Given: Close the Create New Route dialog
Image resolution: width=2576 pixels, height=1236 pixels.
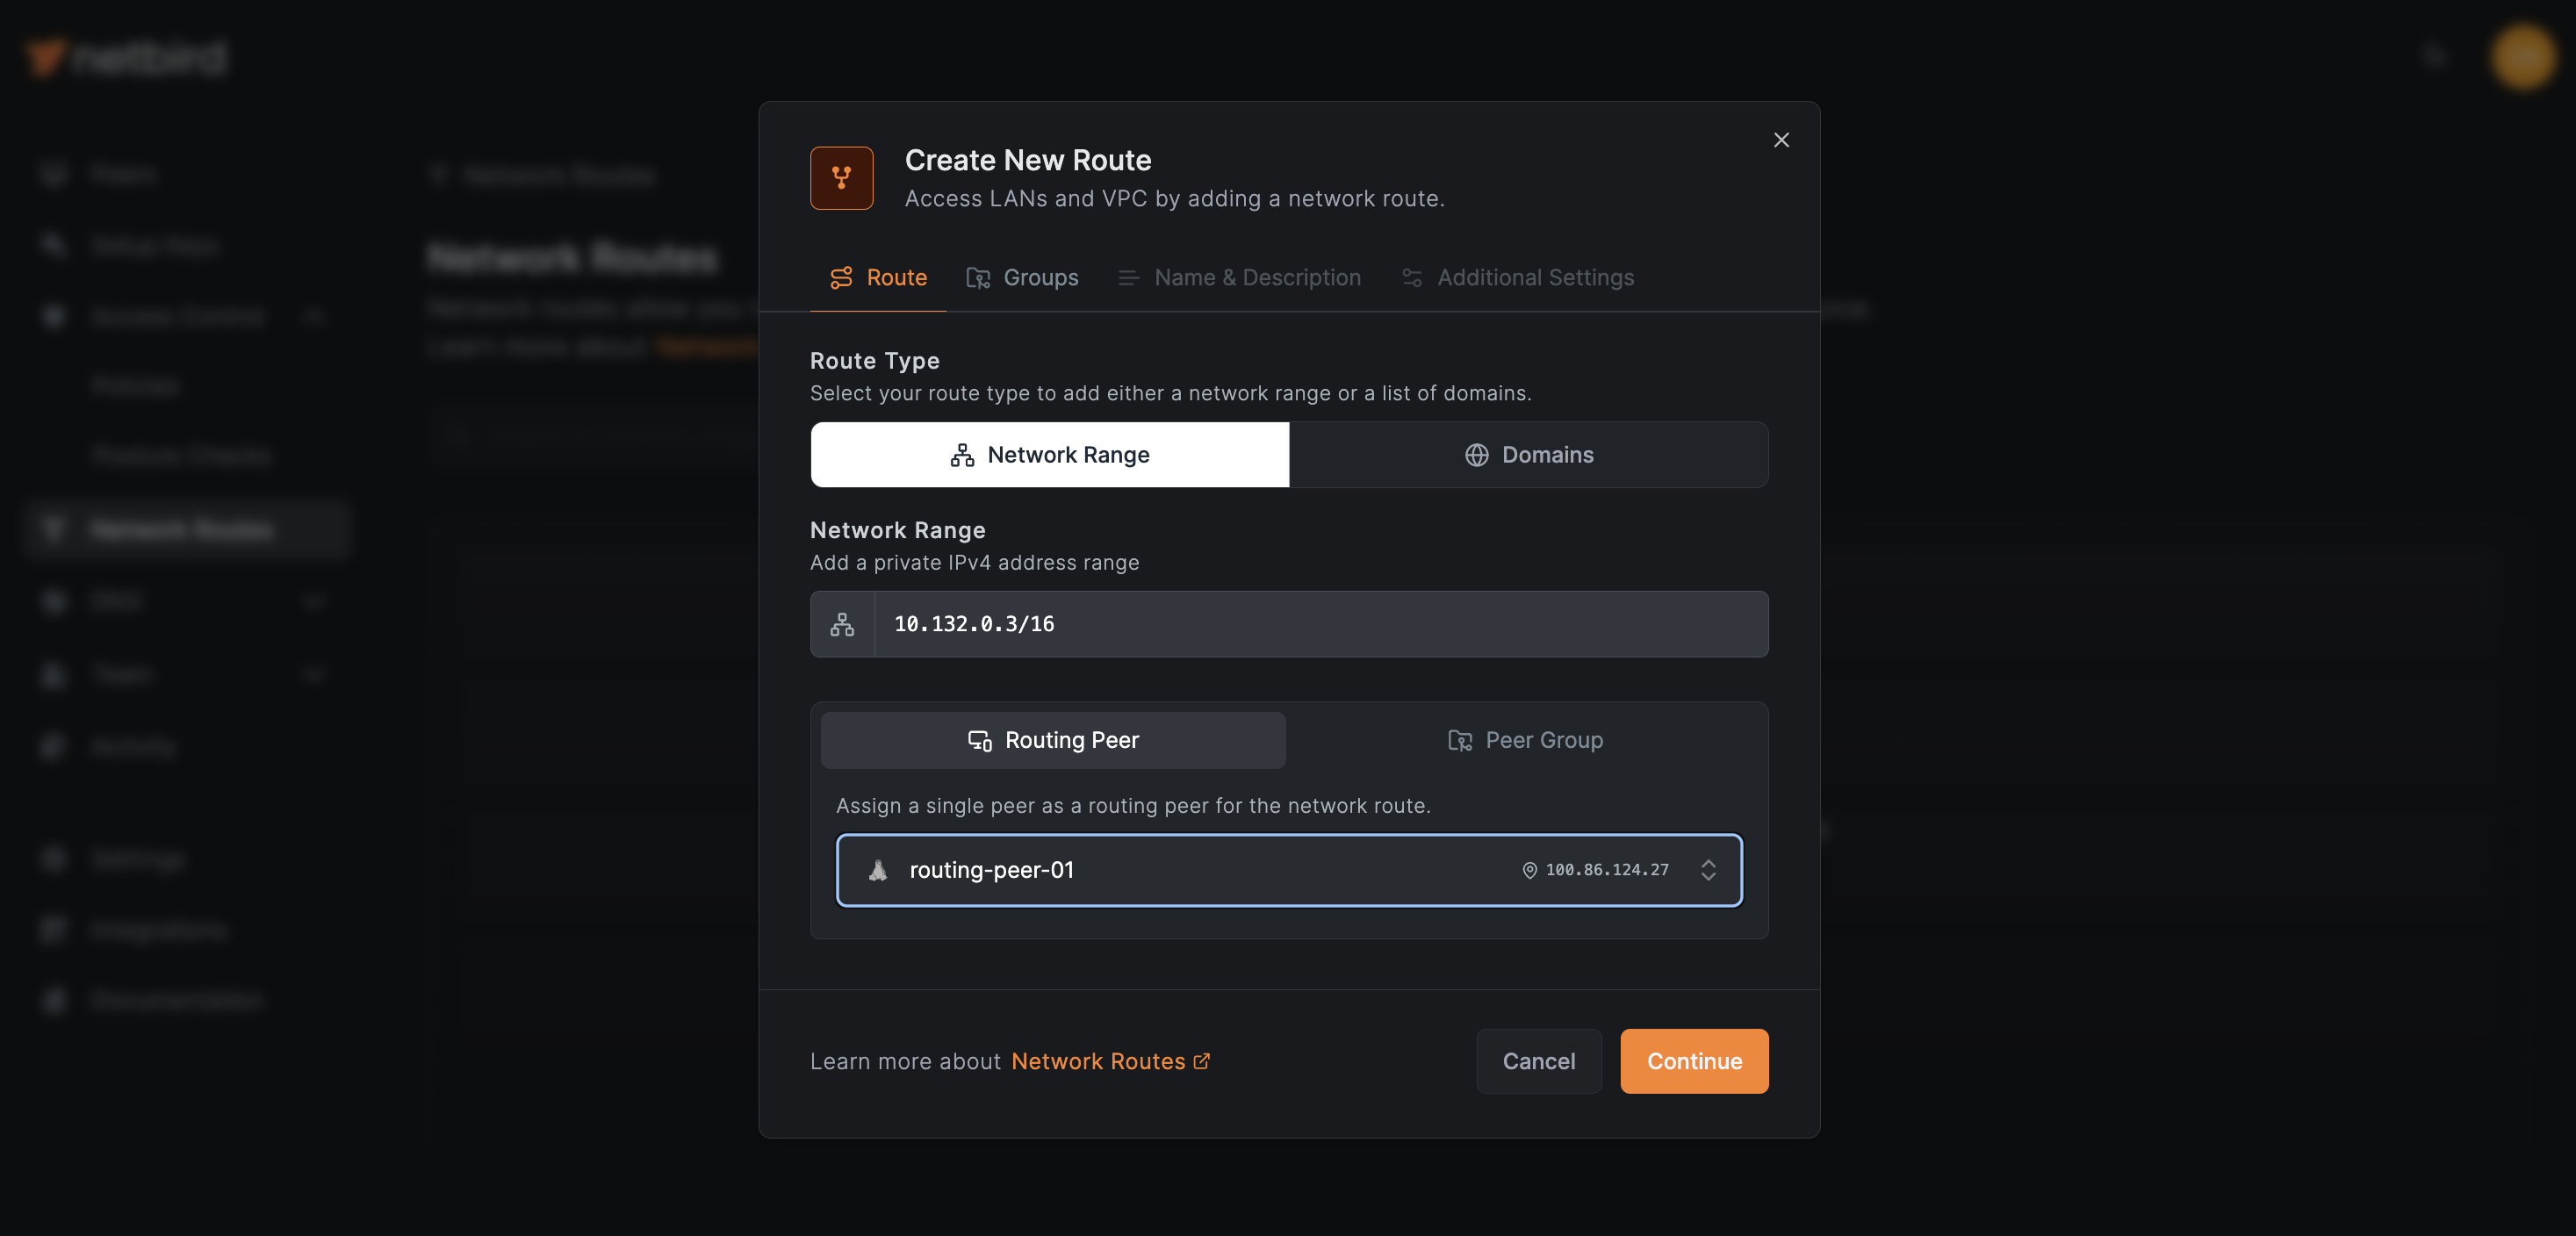Looking at the screenshot, I should coord(1781,140).
